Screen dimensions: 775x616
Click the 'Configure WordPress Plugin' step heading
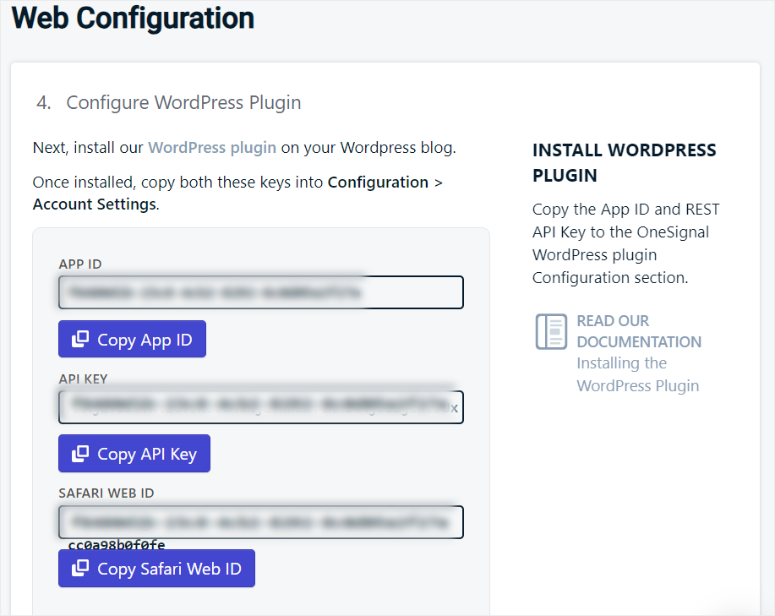[183, 102]
